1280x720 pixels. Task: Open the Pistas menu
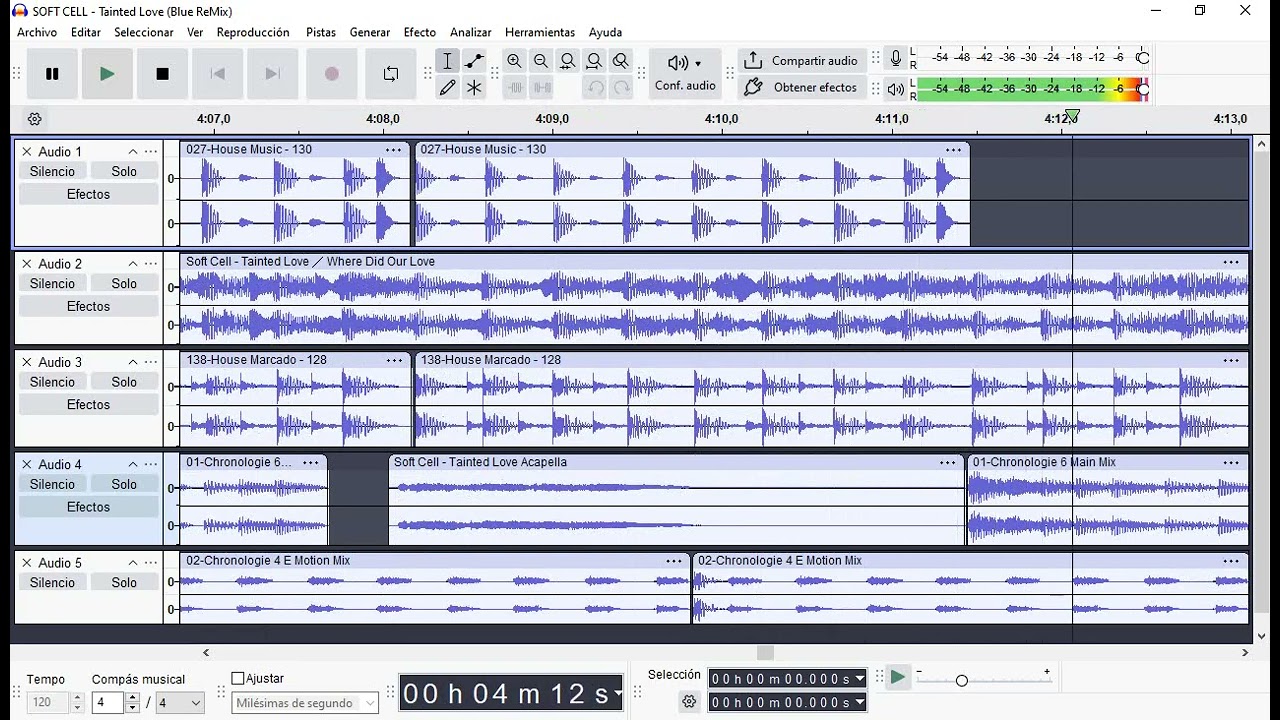(x=321, y=32)
